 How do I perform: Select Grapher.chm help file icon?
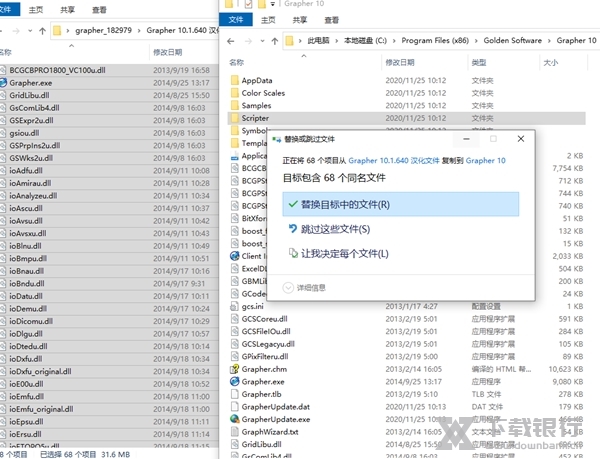235,369
